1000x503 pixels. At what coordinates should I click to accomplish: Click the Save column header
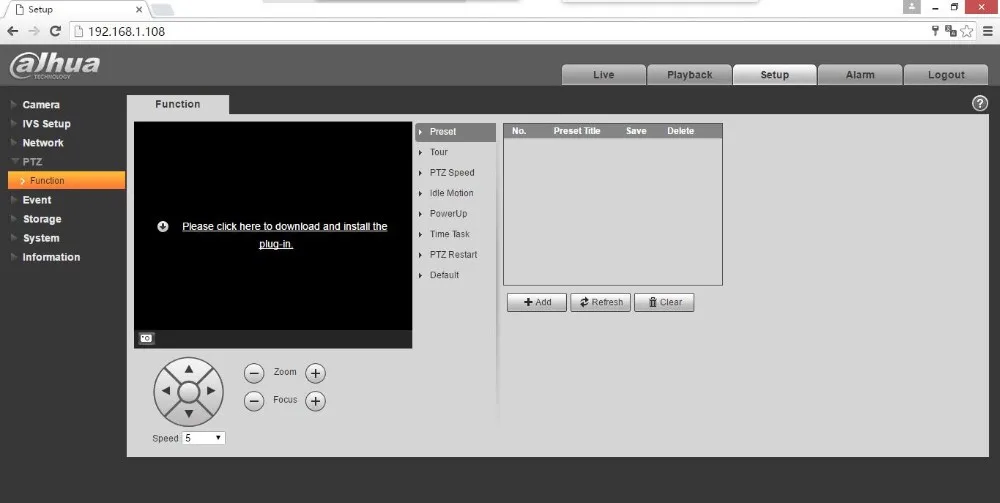click(x=636, y=131)
